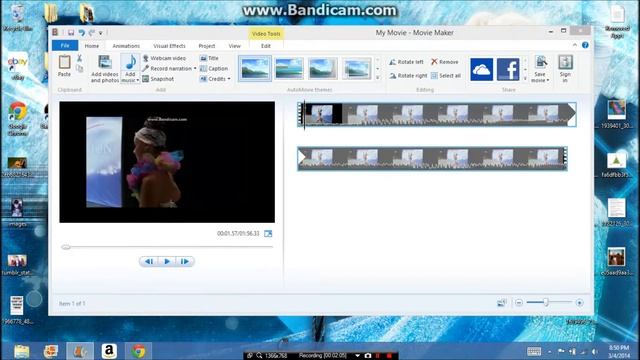Select the third AutoMovie theme thumbnail
The image size is (640, 360).
click(322, 69)
